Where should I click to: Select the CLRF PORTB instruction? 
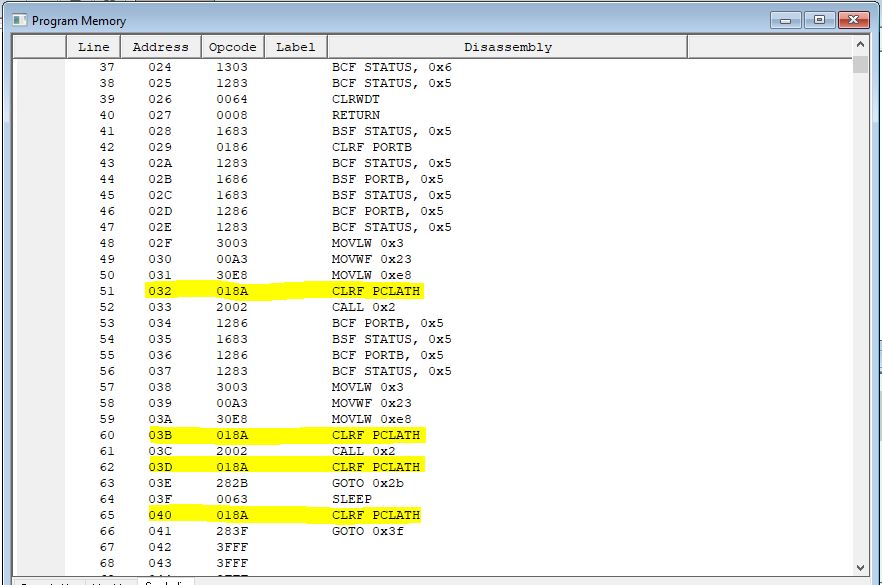click(x=372, y=147)
